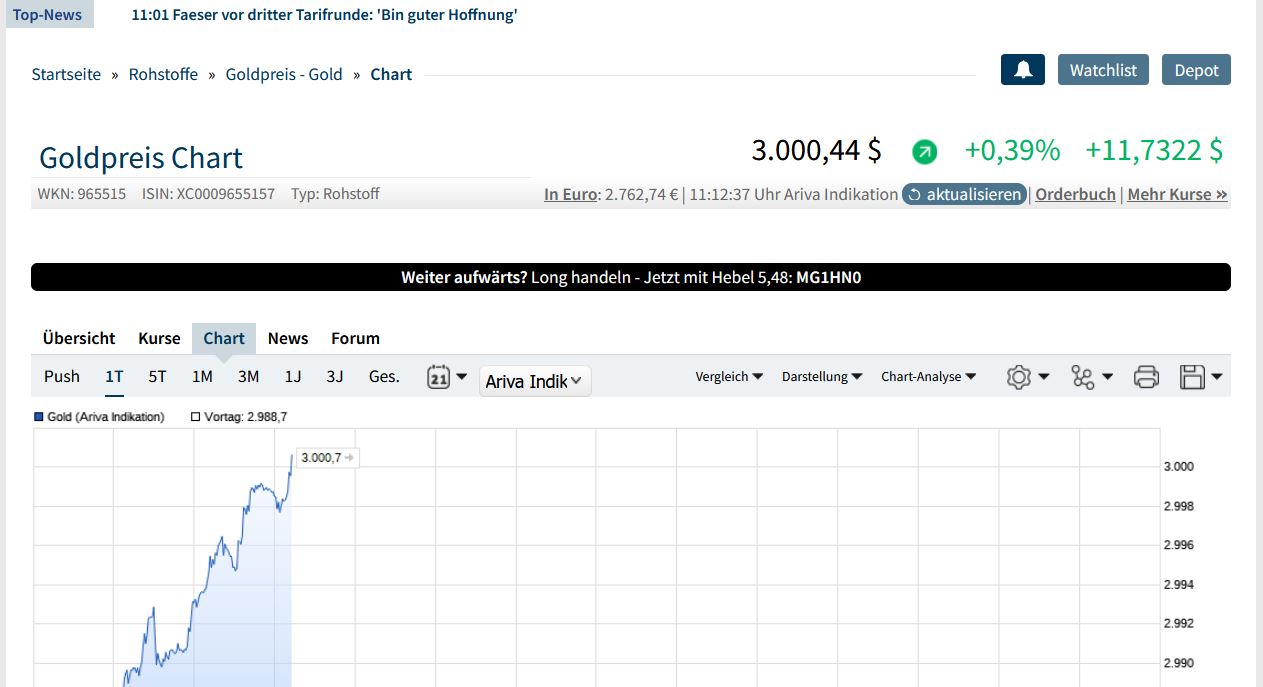Click the 3.000,7 price marker label
The image size is (1263, 687).
(327, 458)
